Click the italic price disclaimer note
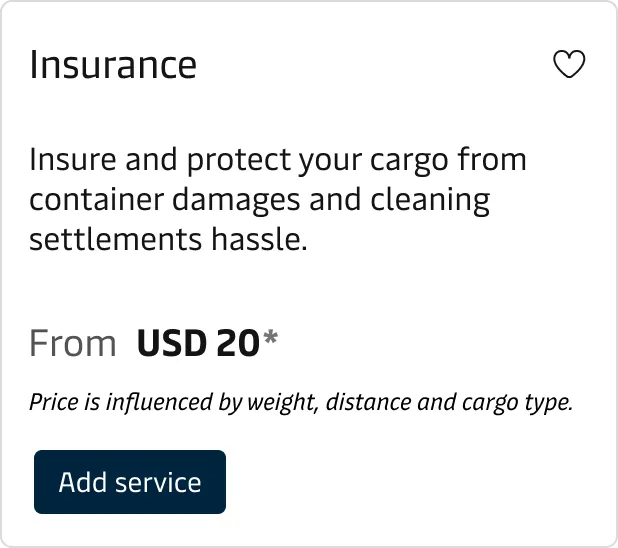 point(301,403)
